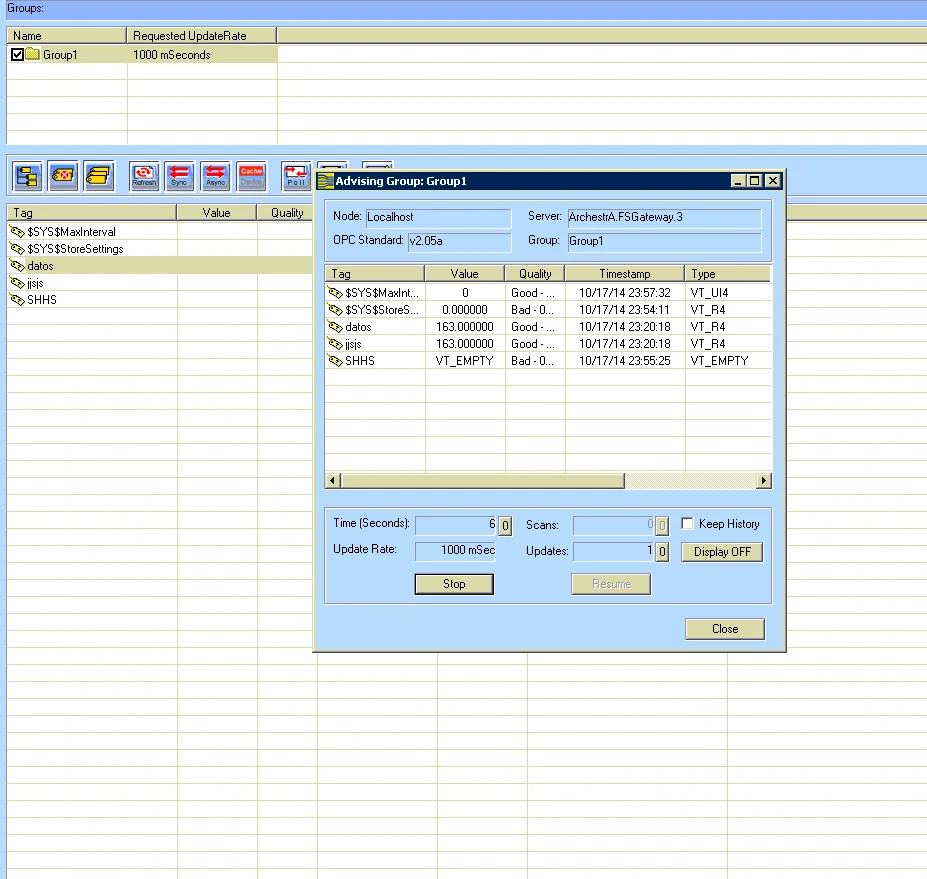Select the jjsjs tag in main tag list
The width and height of the screenshot is (927, 879).
click(x=35, y=283)
